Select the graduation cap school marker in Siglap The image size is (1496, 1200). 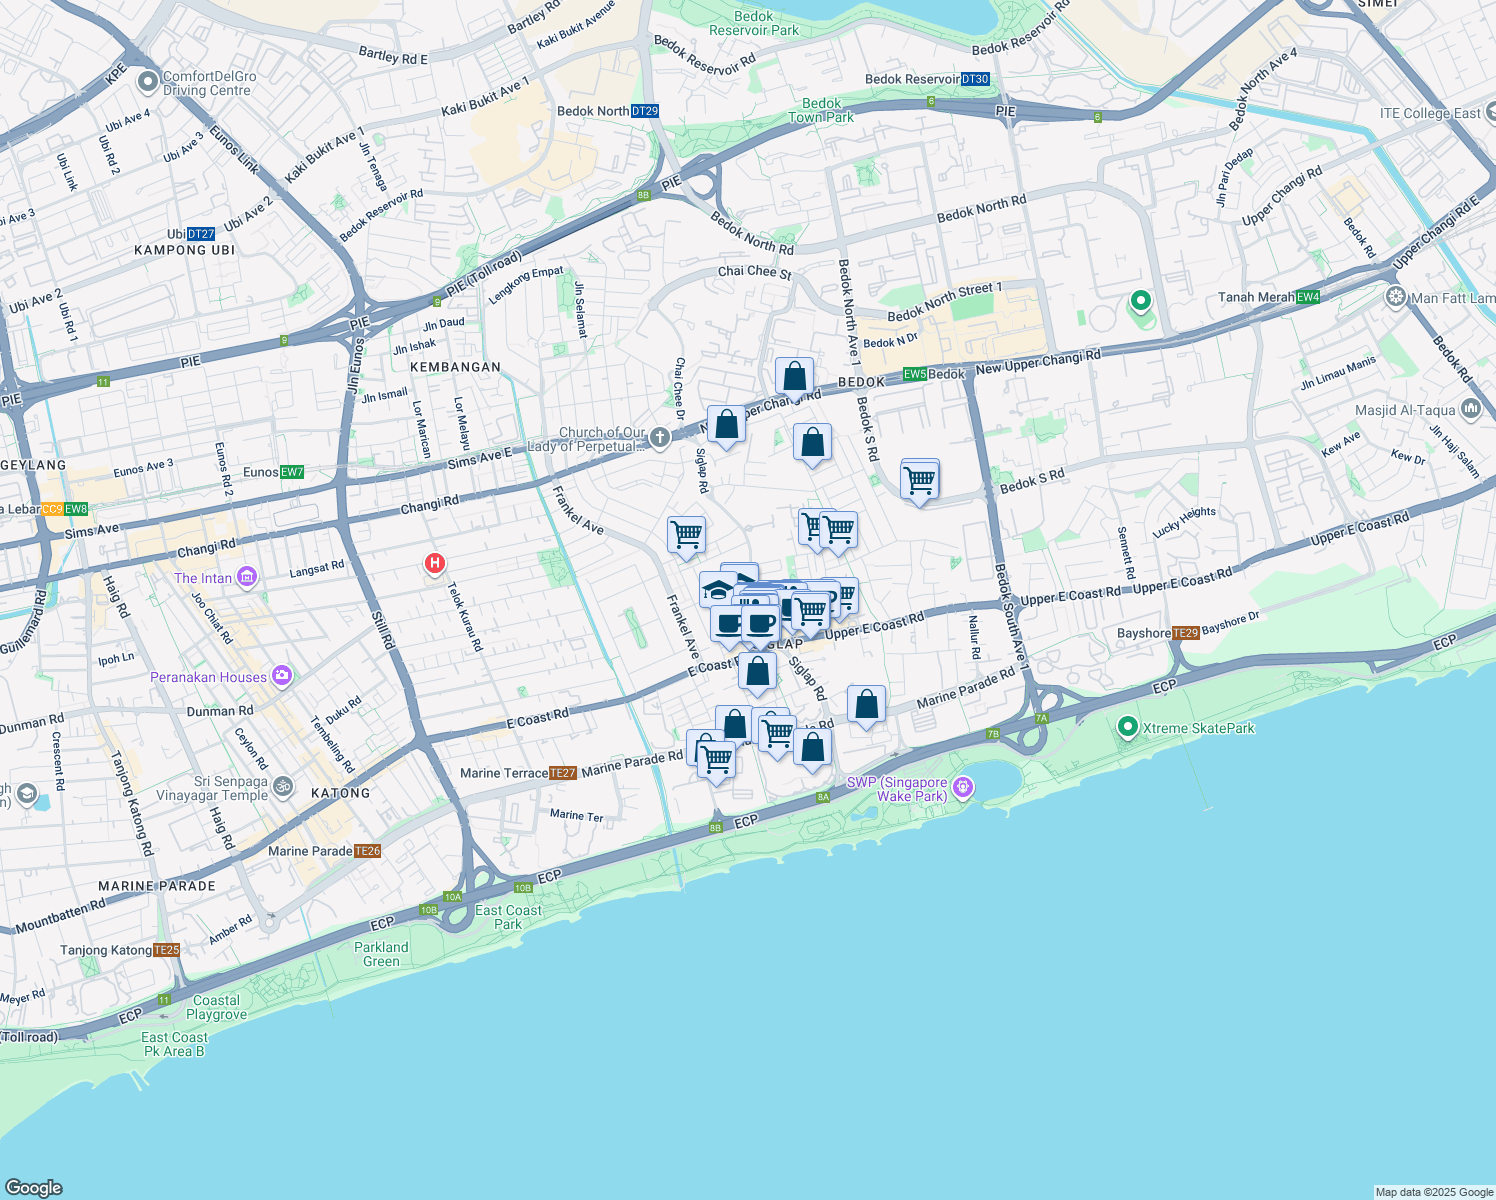click(716, 590)
